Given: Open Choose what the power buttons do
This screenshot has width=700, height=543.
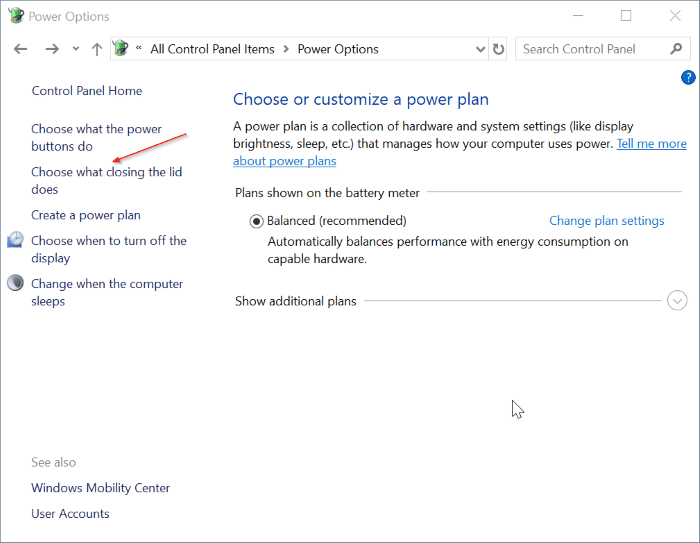Looking at the screenshot, I should (x=96, y=138).
